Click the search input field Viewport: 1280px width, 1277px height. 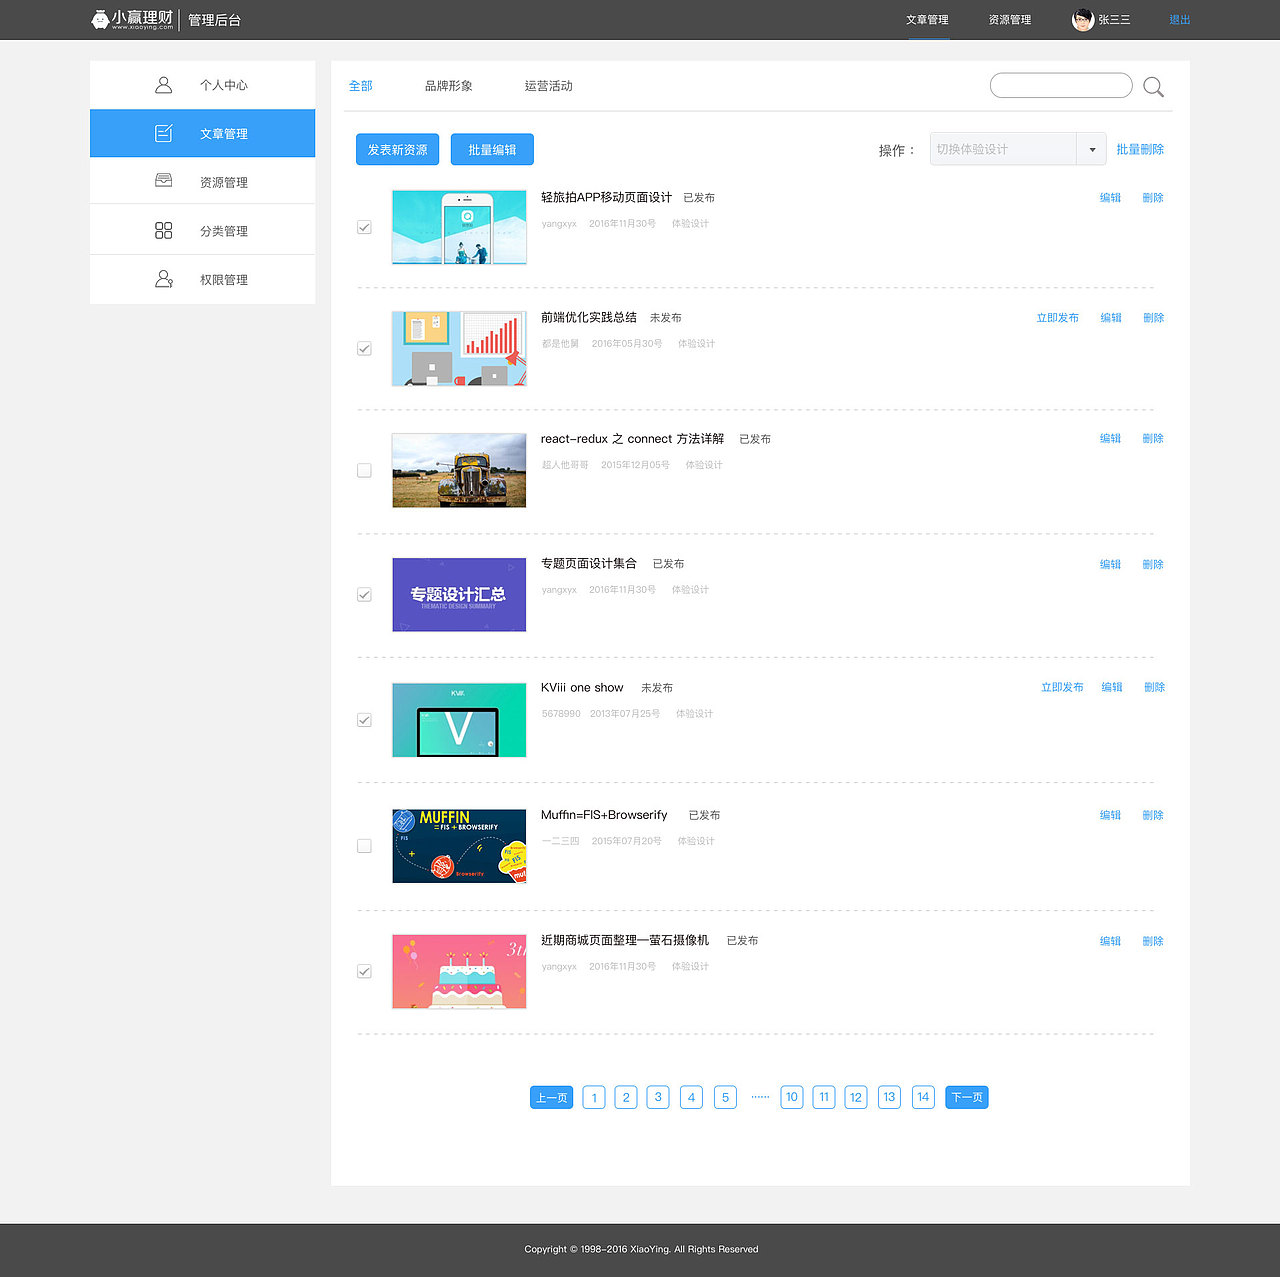coord(1061,86)
